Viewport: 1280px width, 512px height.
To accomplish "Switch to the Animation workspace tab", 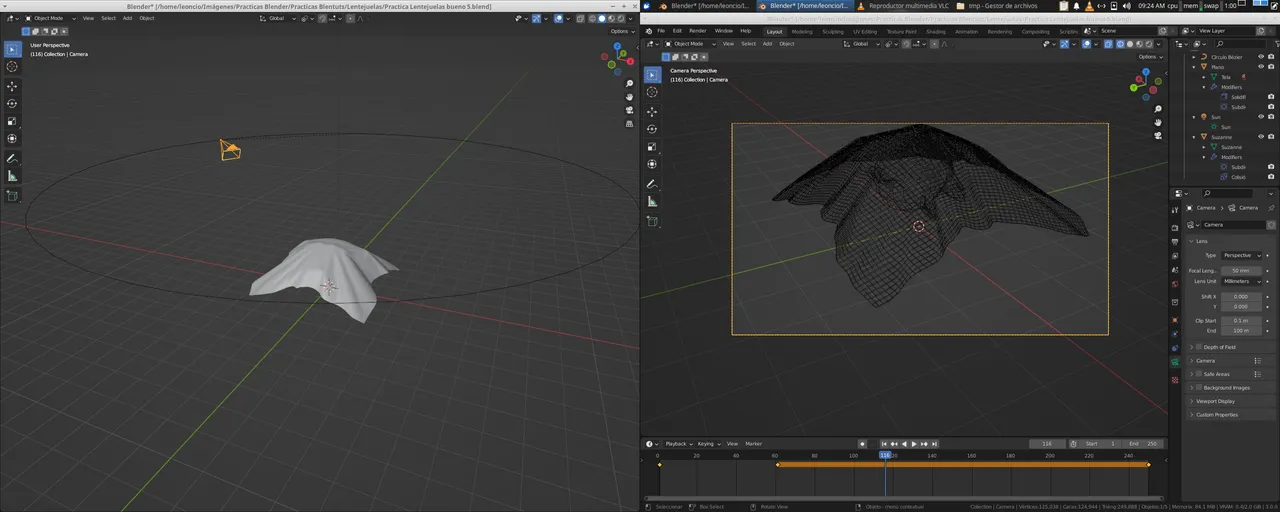I will click(x=967, y=31).
